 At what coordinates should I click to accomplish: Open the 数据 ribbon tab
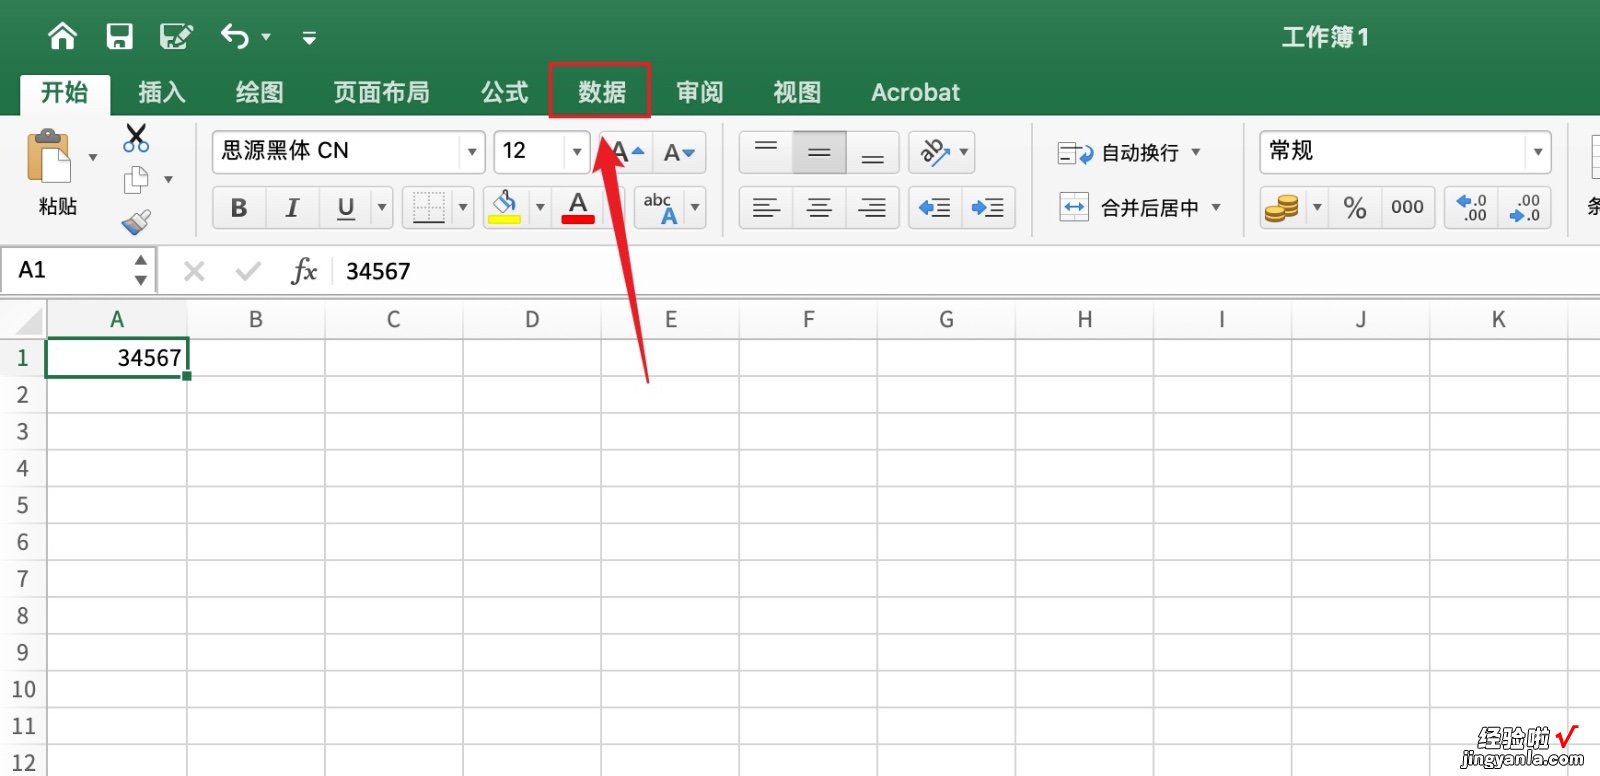click(602, 92)
